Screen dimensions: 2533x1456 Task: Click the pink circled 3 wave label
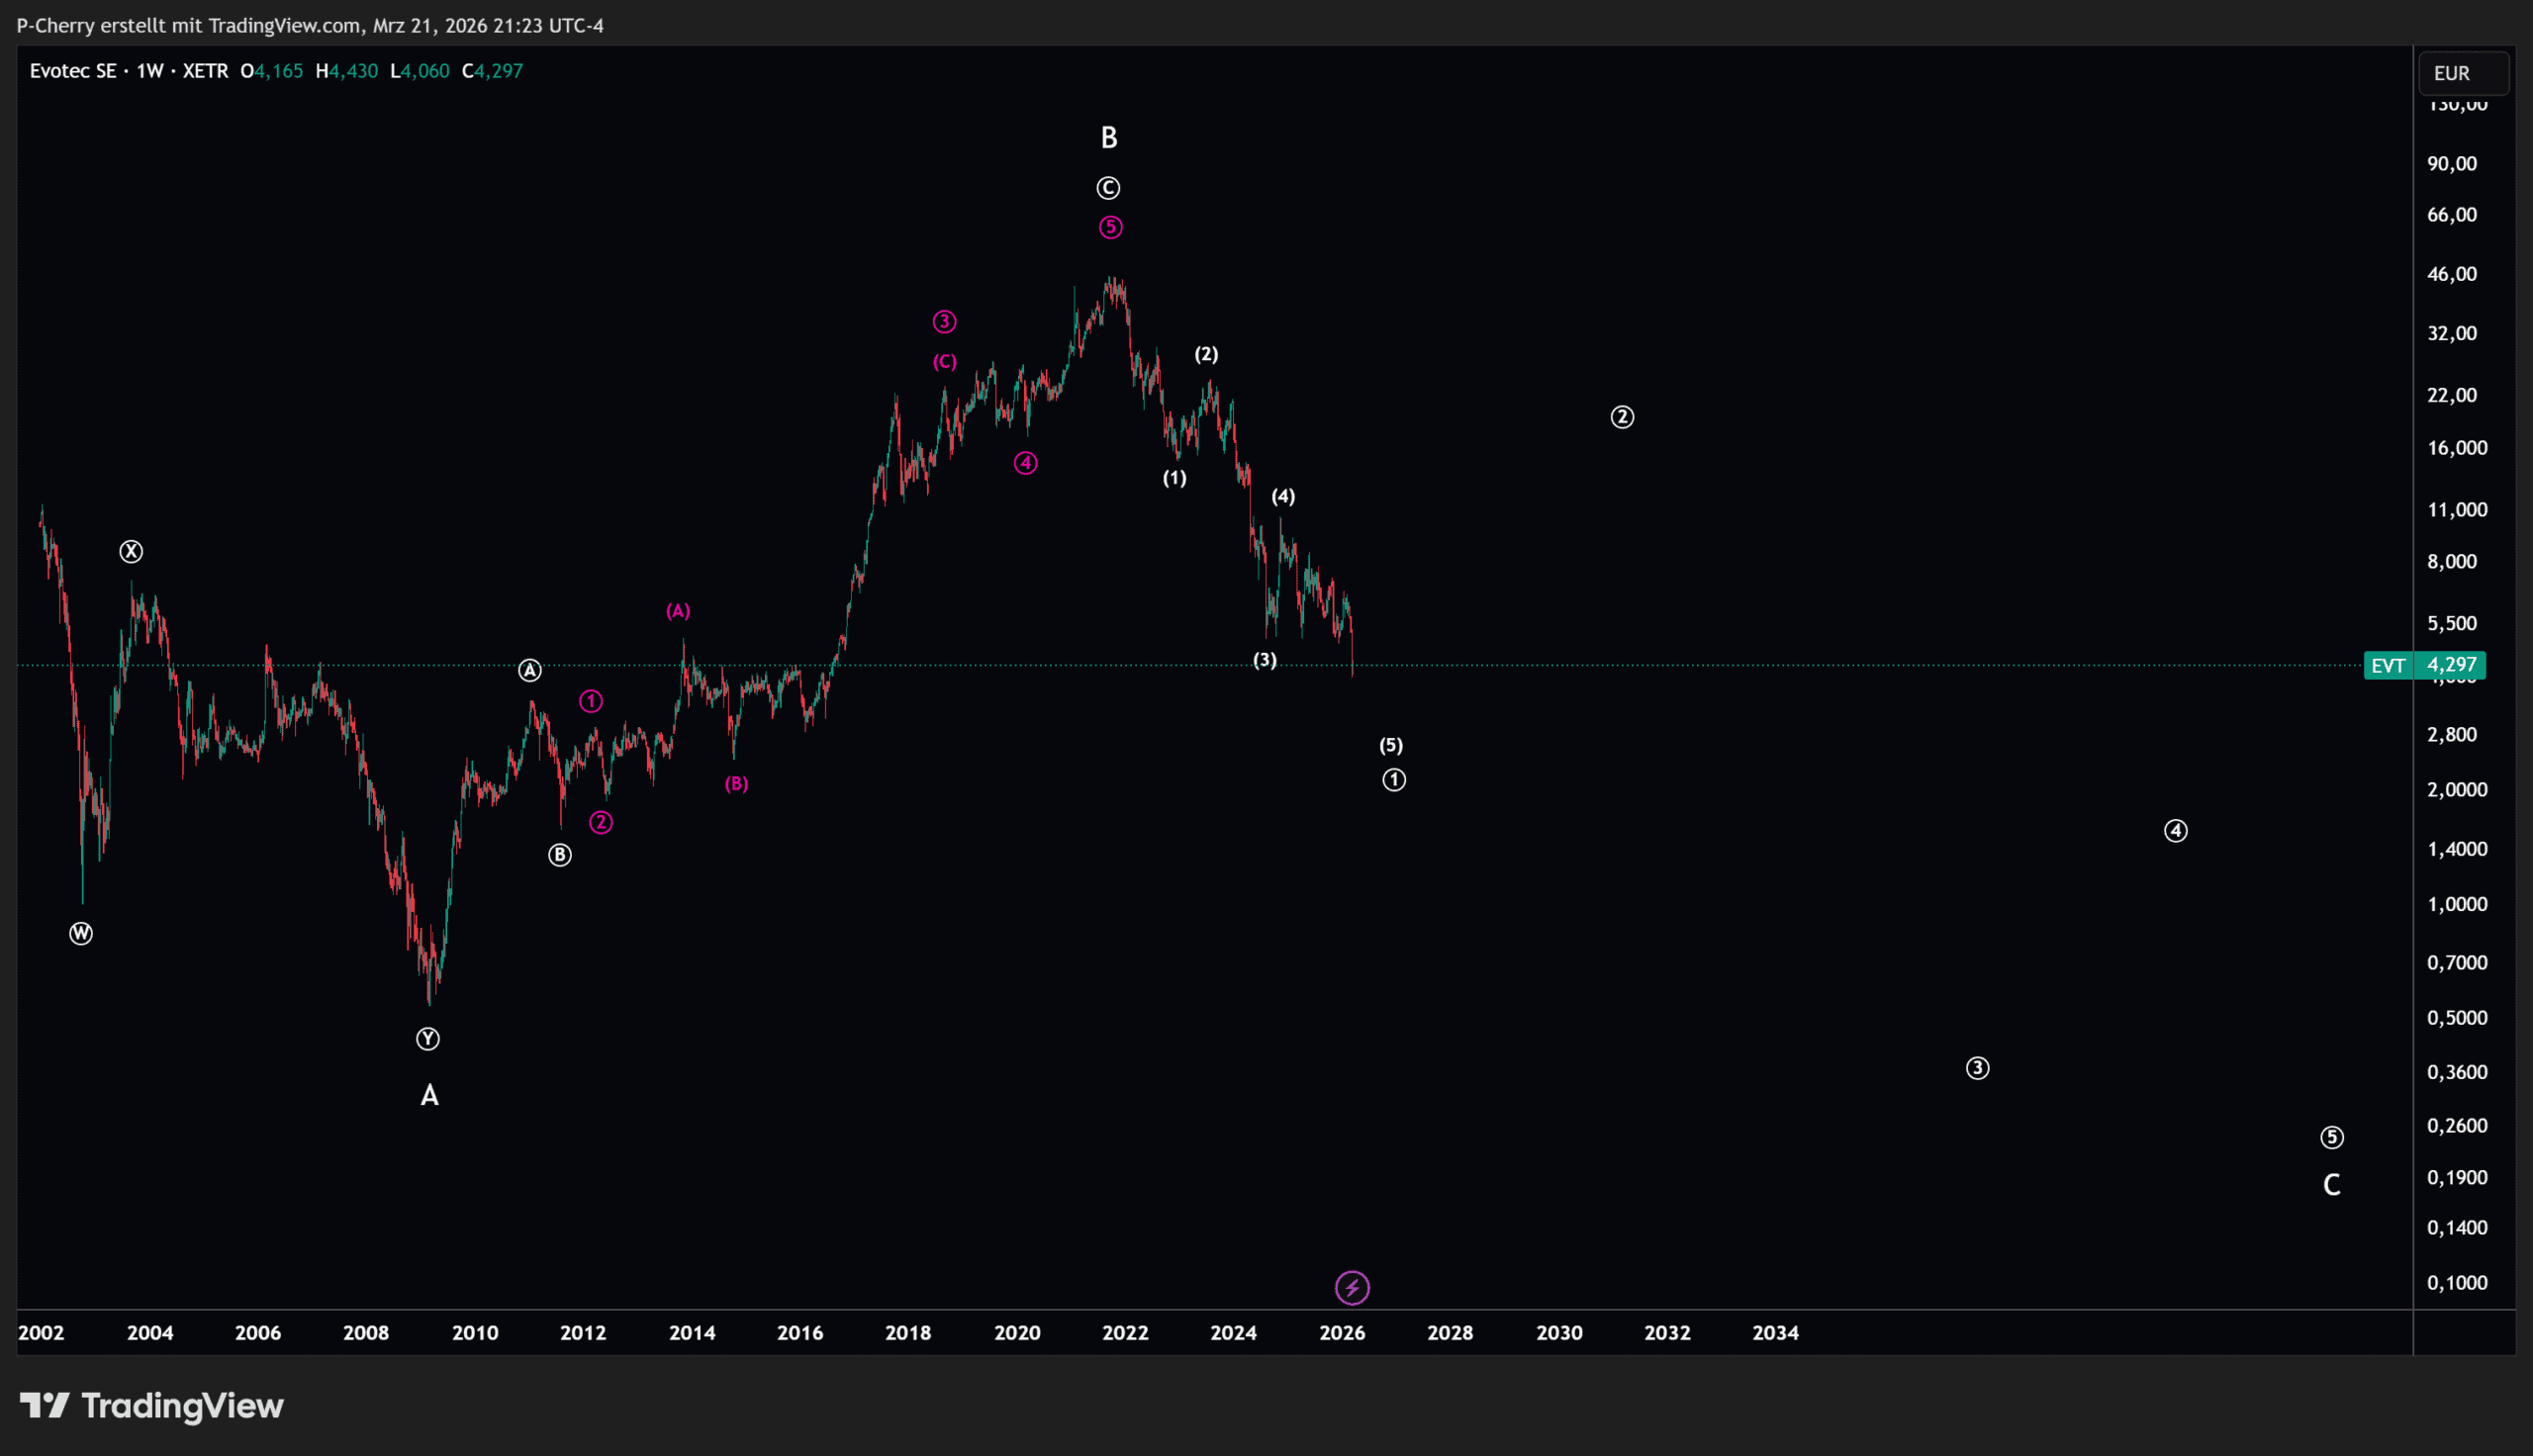pyautogui.click(x=944, y=322)
